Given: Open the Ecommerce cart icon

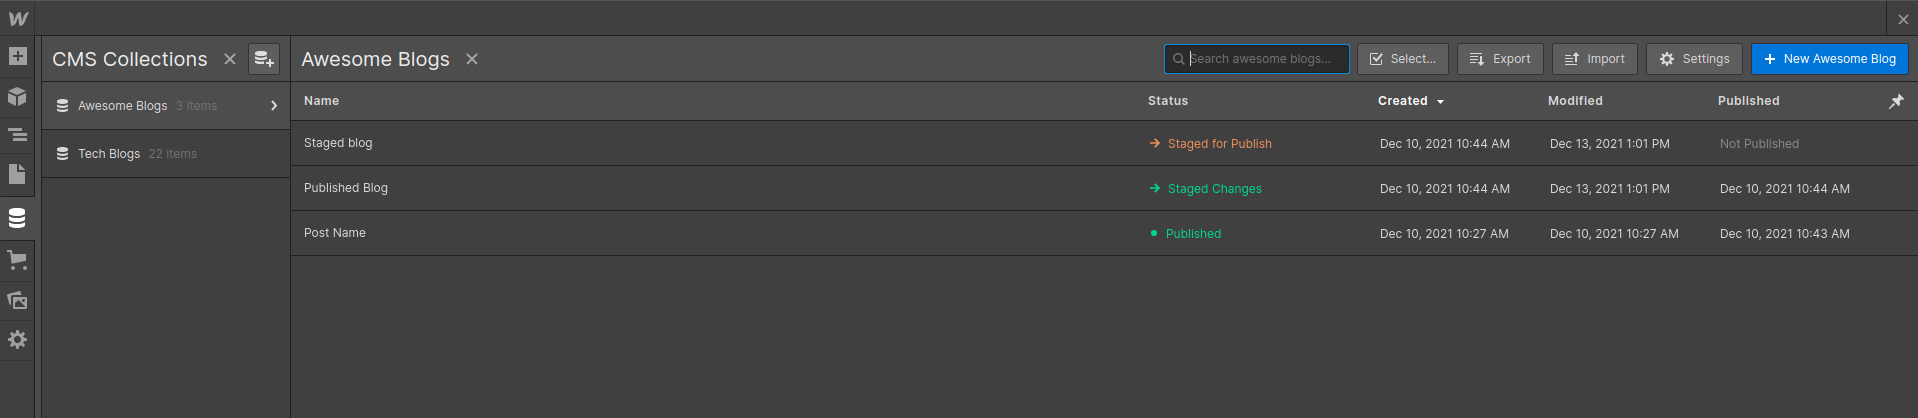Looking at the screenshot, I should (17, 260).
